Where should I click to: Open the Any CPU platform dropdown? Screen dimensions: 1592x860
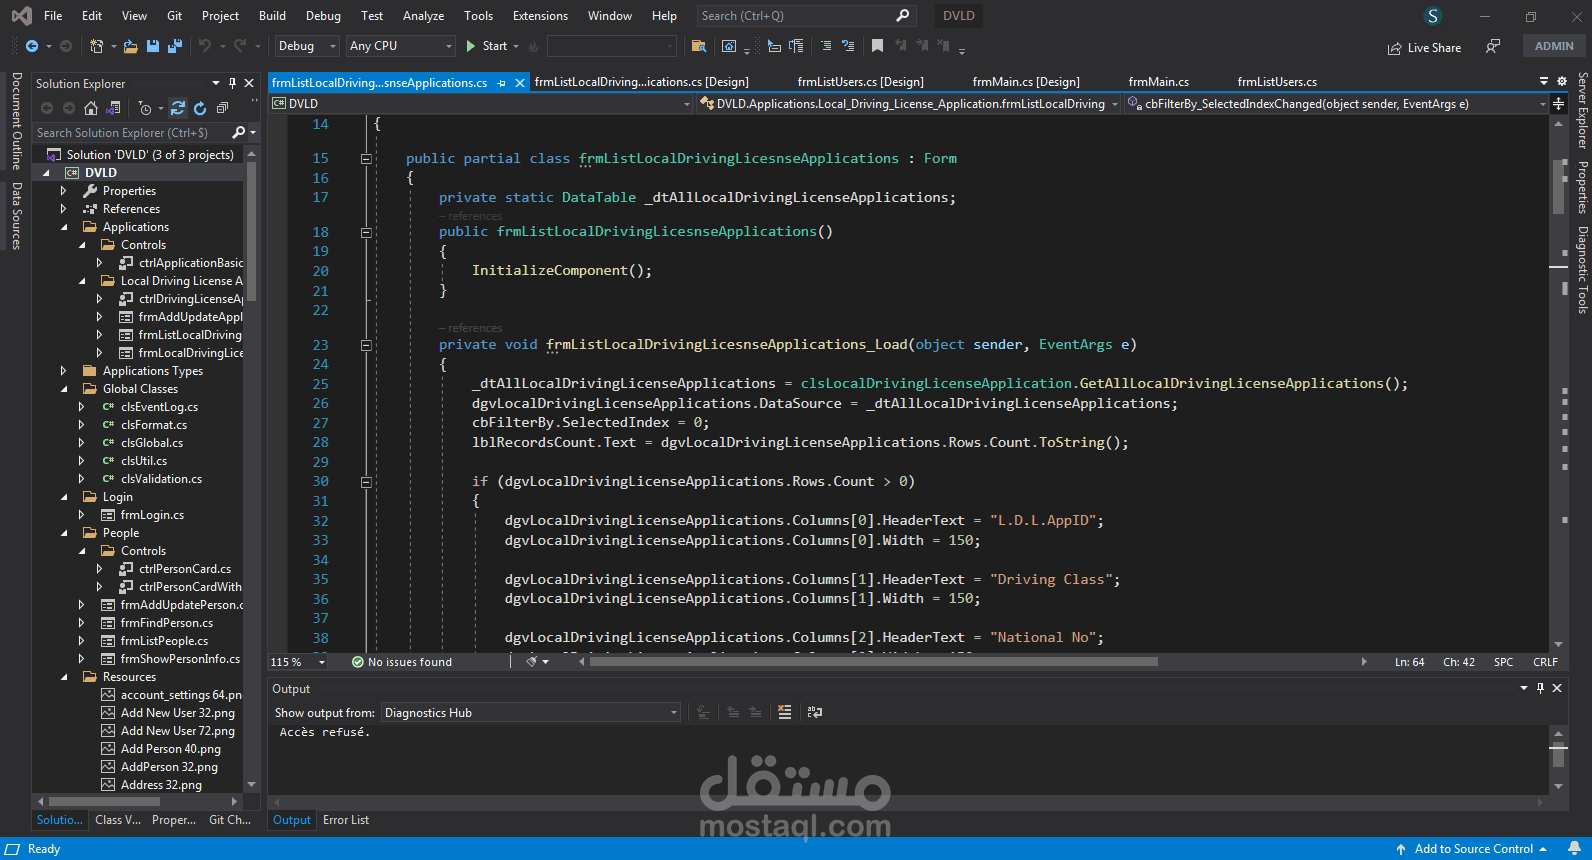tap(401, 46)
